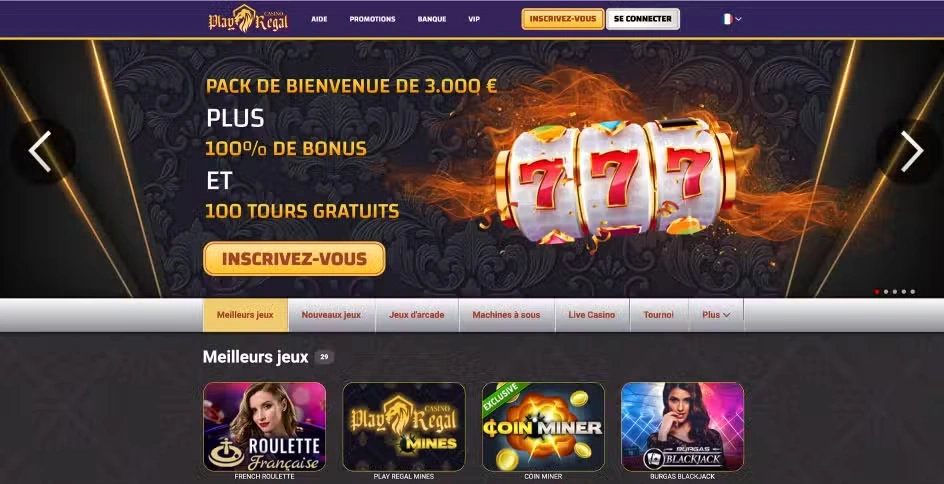Switch to the Machines à sous tab

click(506, 315)
